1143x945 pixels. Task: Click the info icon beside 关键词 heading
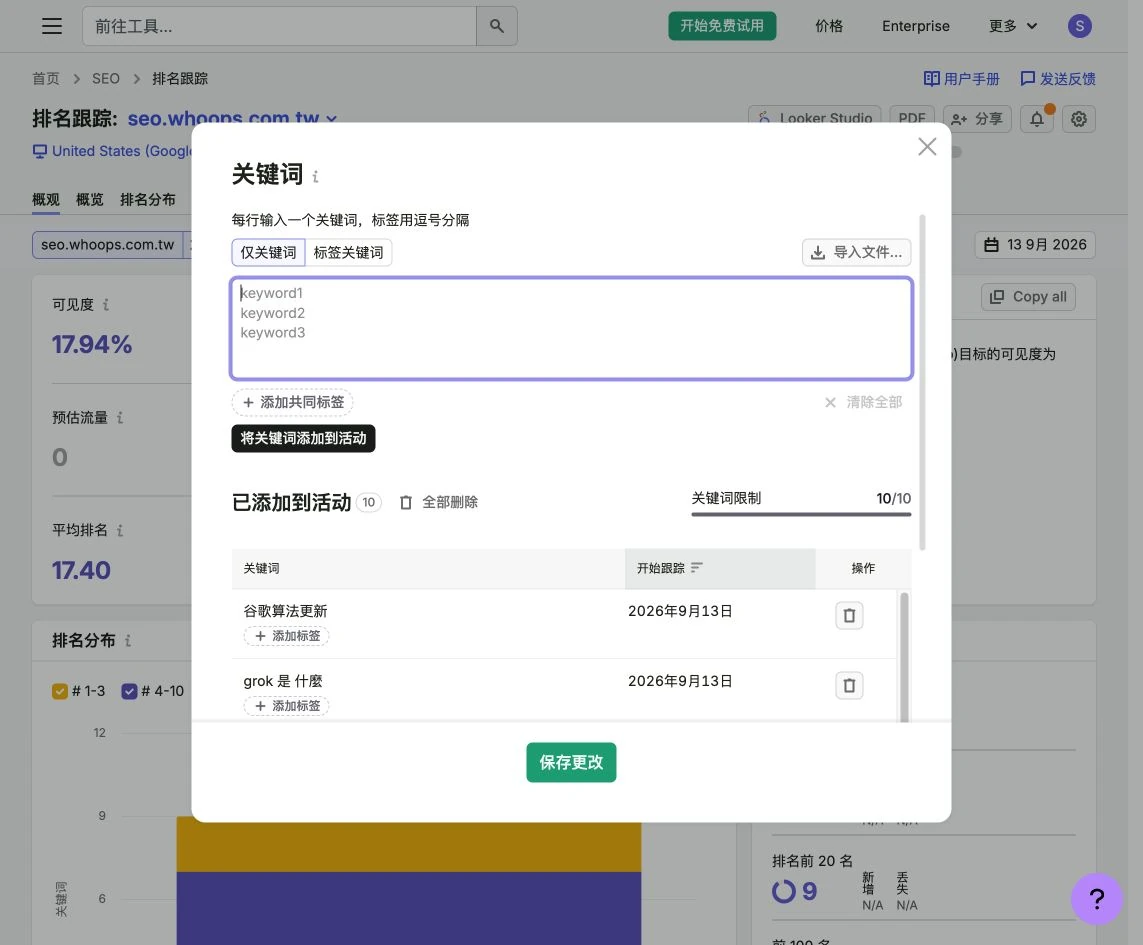coord(316,176)
